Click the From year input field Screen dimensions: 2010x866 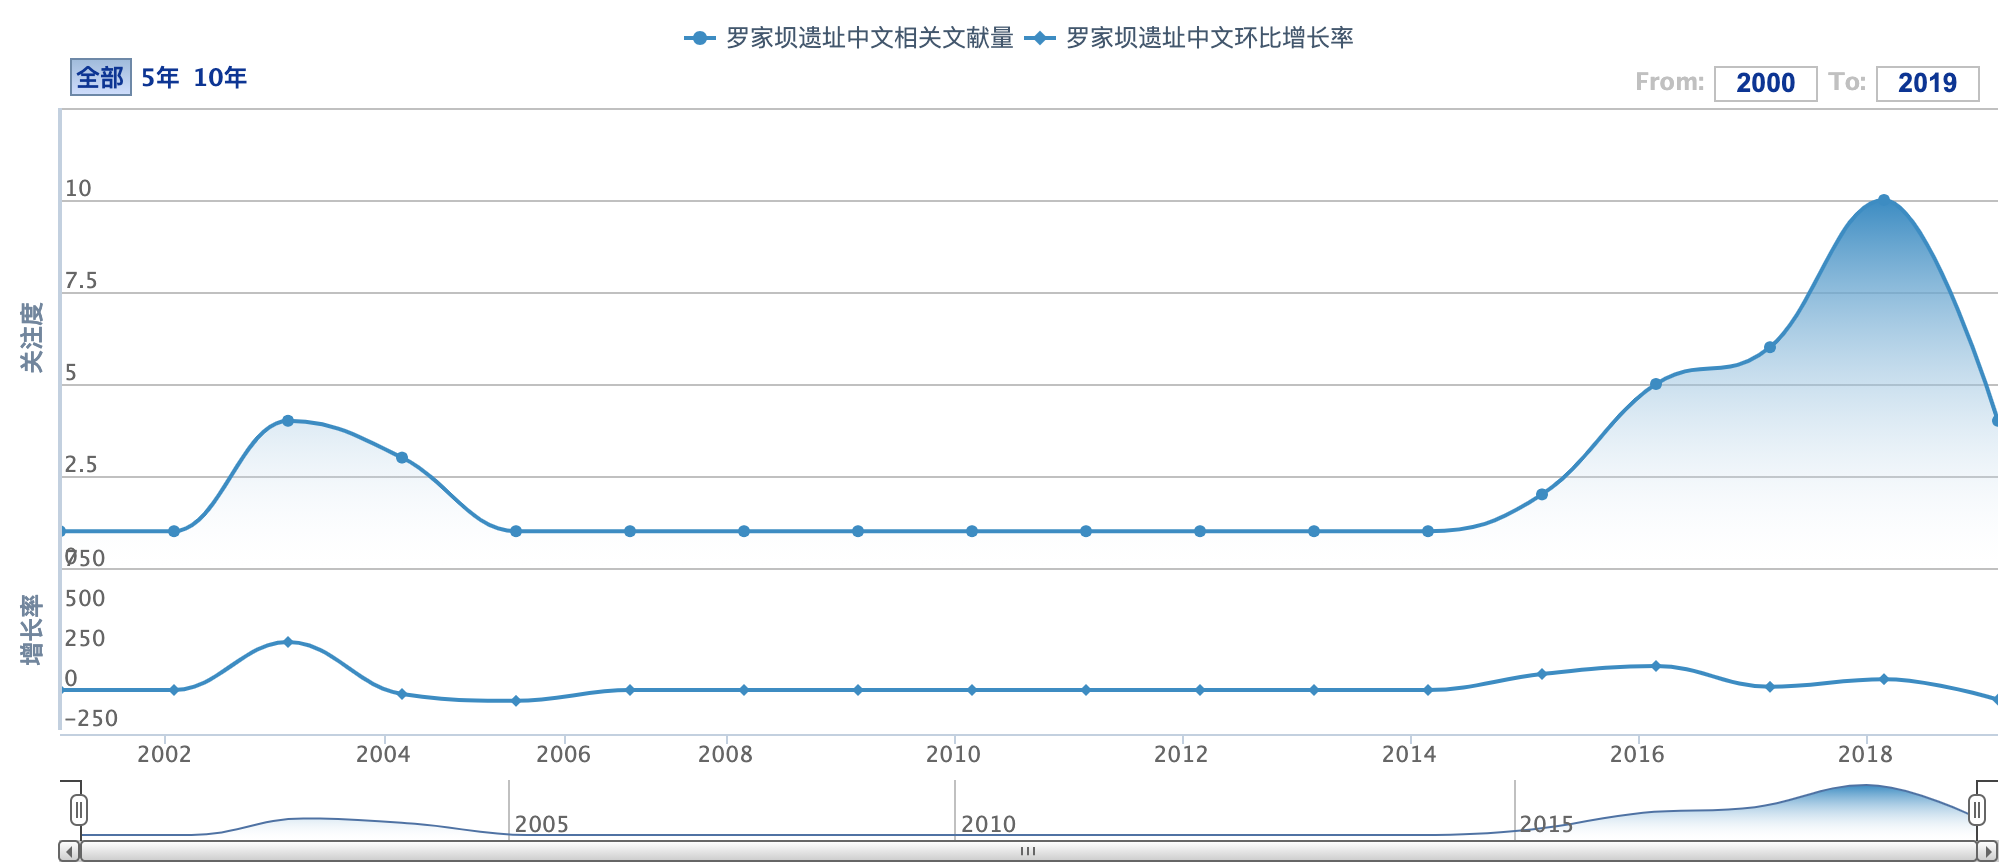click(x=1765, y=83)
